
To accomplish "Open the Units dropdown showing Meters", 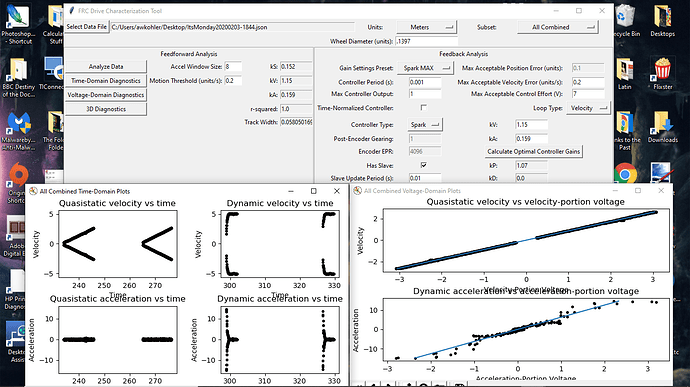I will coord(426,27).
